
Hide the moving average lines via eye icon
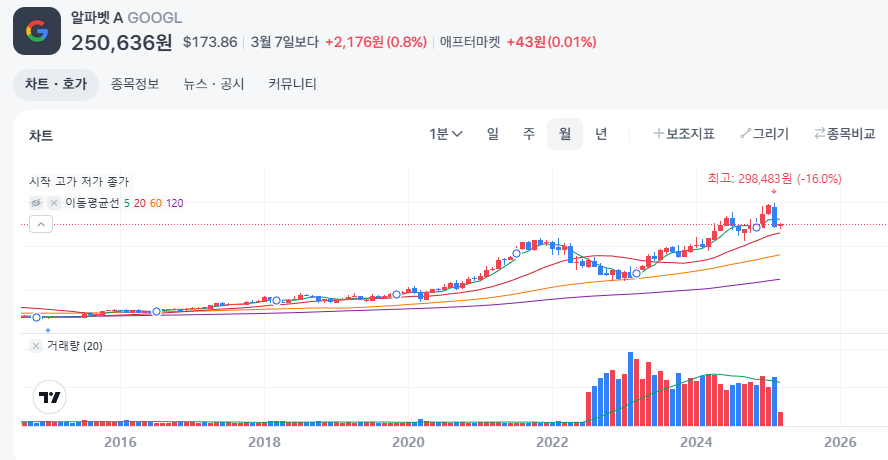coord(36,203)
